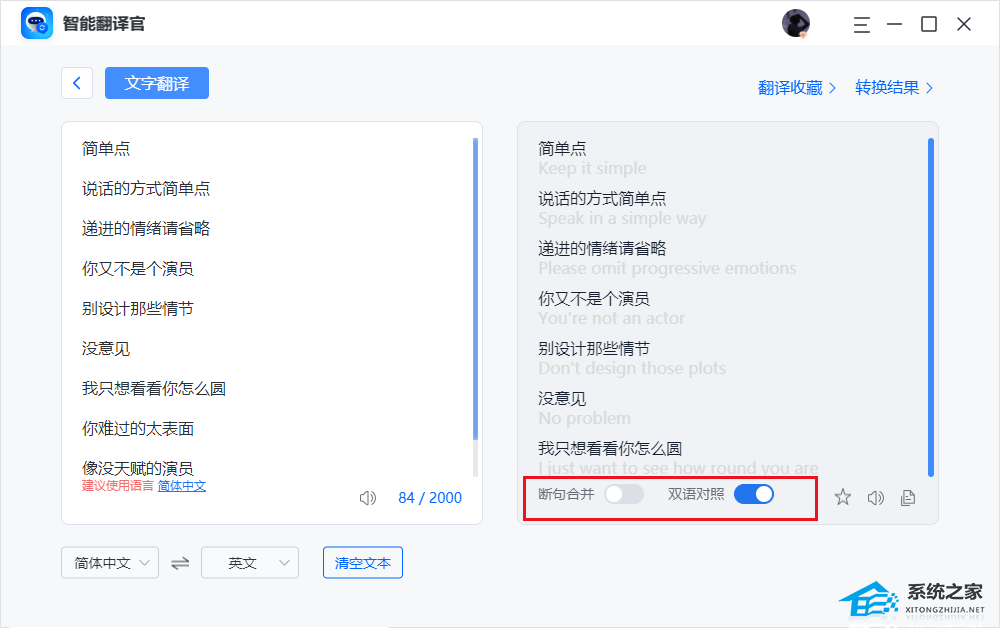1000x628 pixels.
Task: Click source line 没意见
Action: (106, 349)
